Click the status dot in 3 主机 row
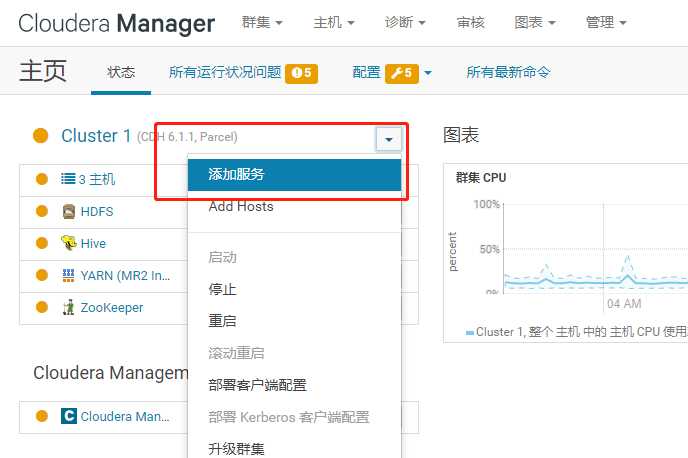 tap(42, 179)
